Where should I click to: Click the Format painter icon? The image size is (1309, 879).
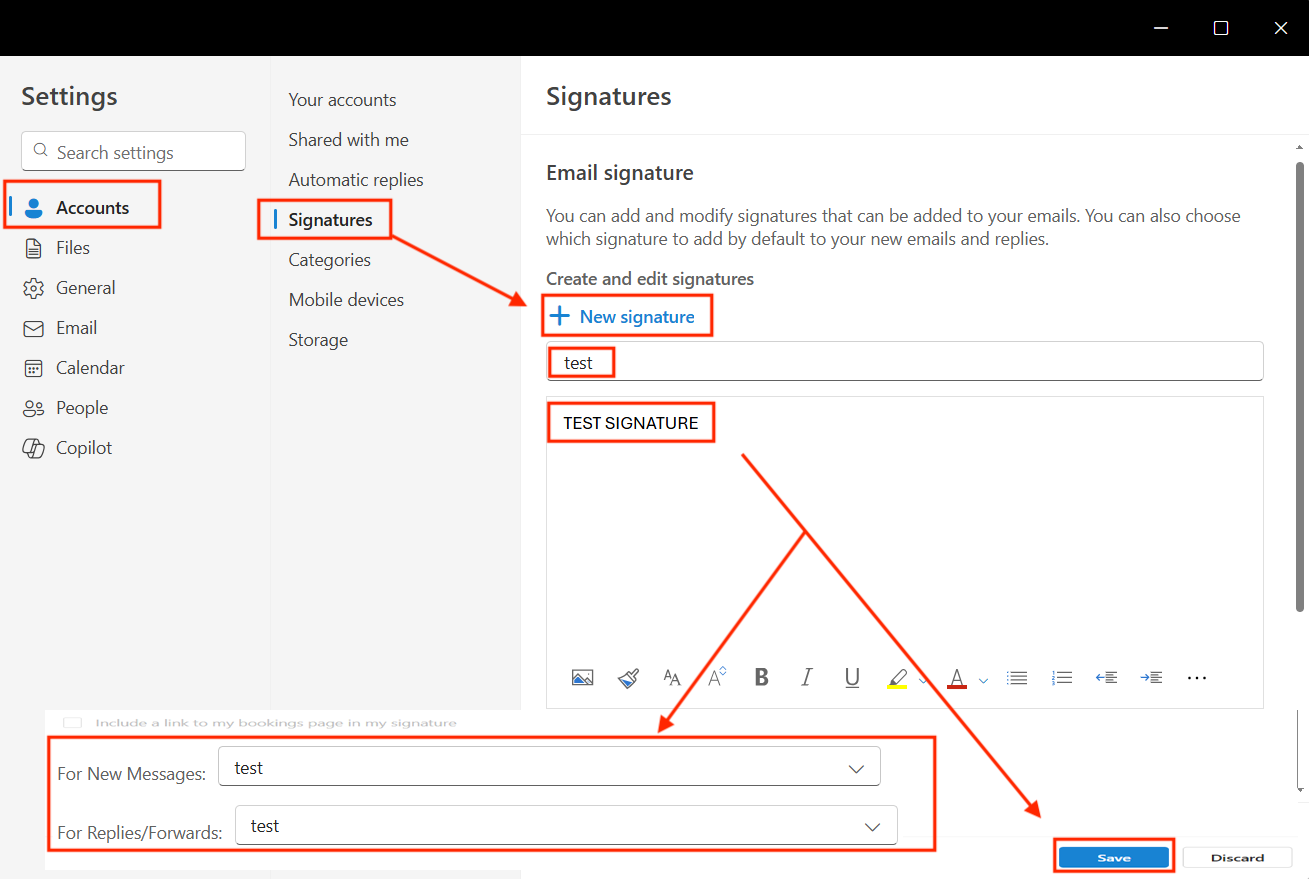(628, 677)
